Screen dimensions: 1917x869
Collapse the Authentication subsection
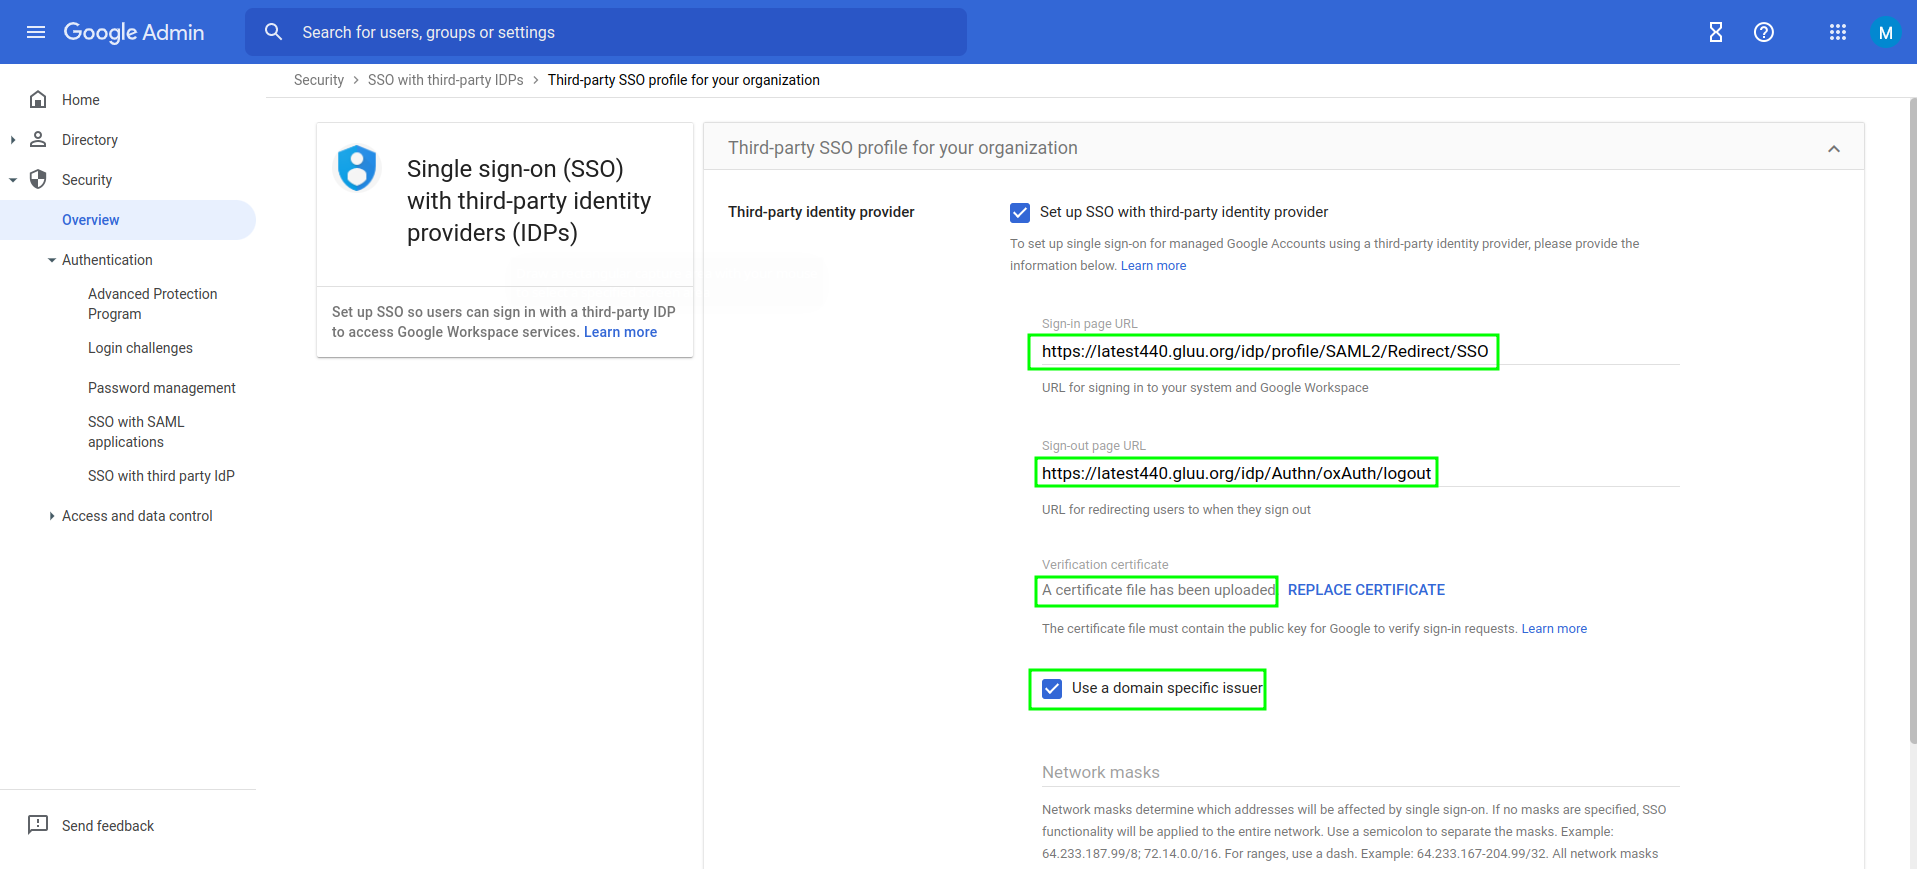51,260
